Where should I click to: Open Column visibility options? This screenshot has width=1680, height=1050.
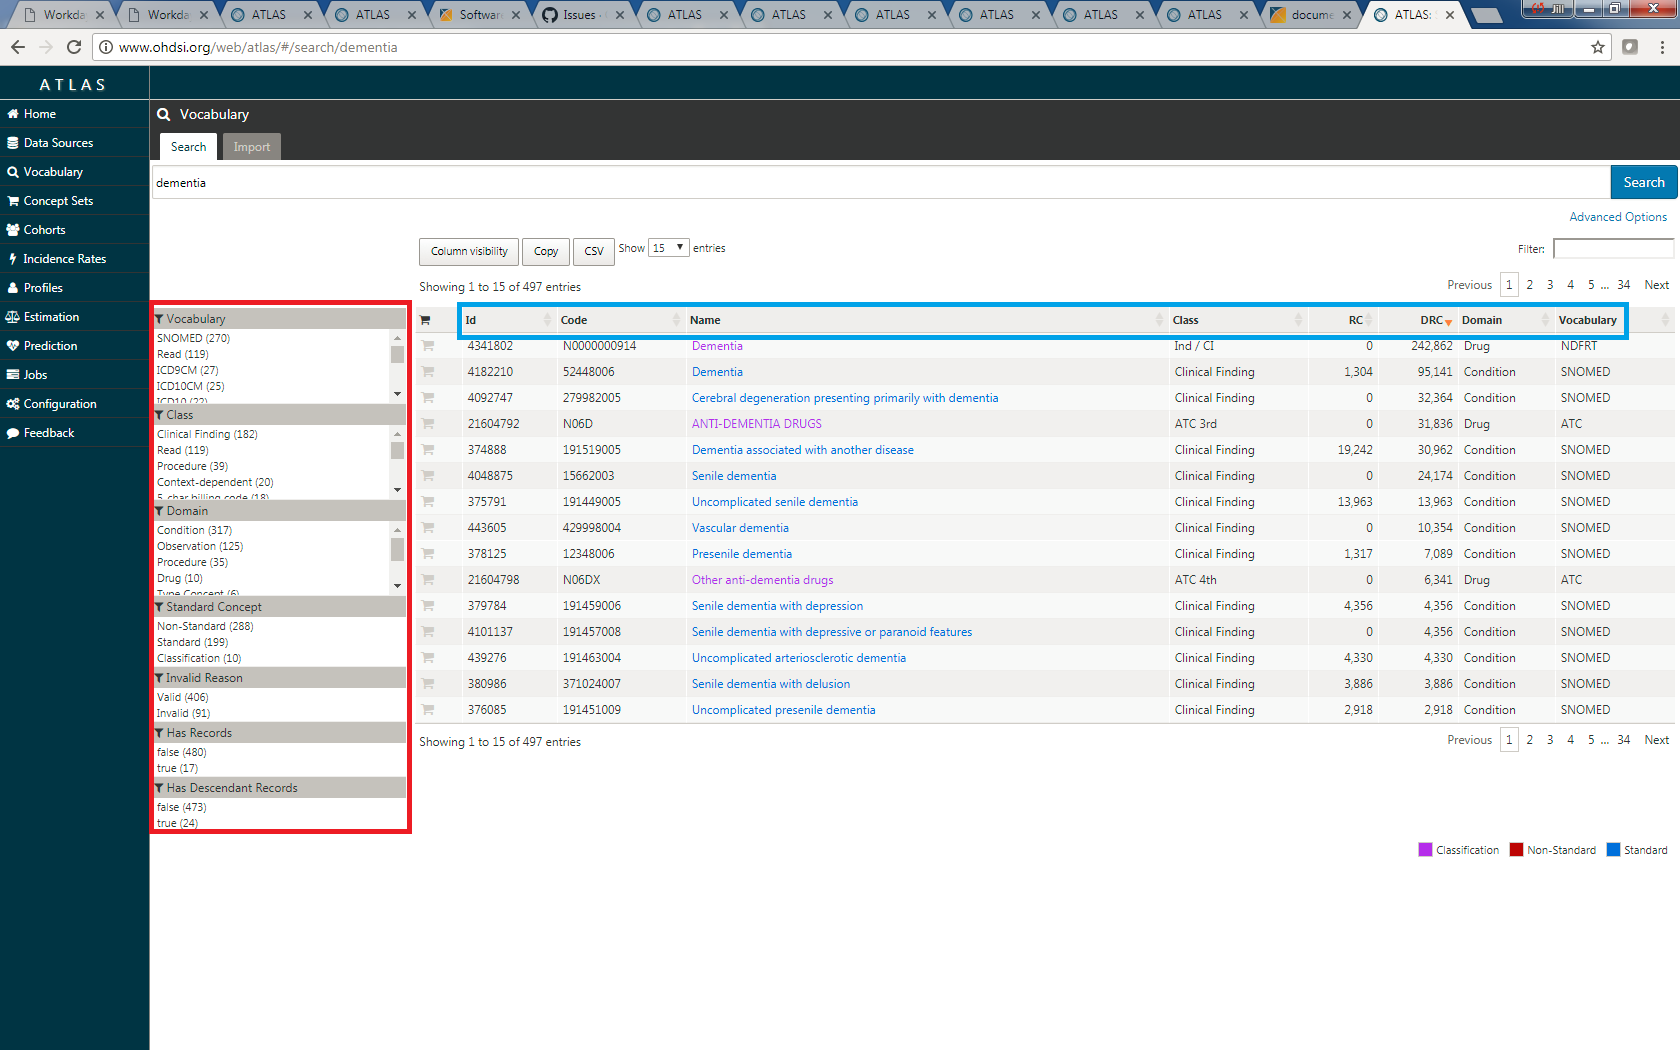(x=469, y=251)
